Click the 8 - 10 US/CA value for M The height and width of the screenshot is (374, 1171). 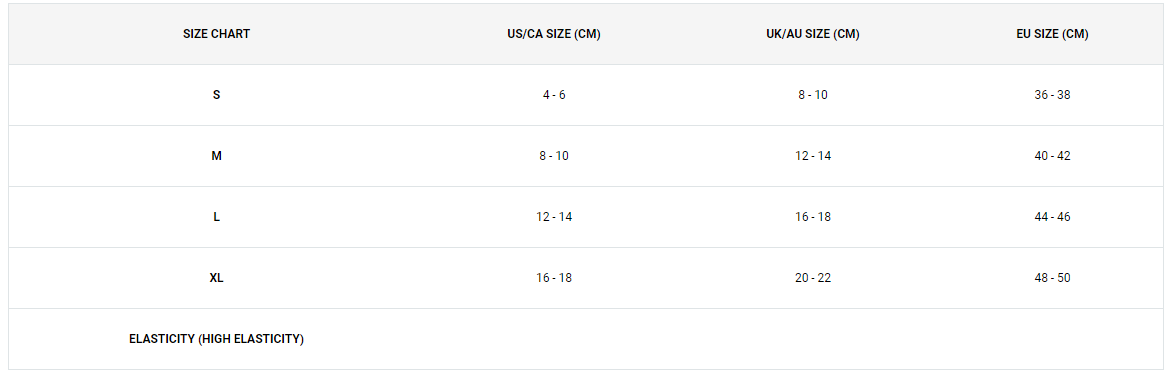click(x=554, y=156)
